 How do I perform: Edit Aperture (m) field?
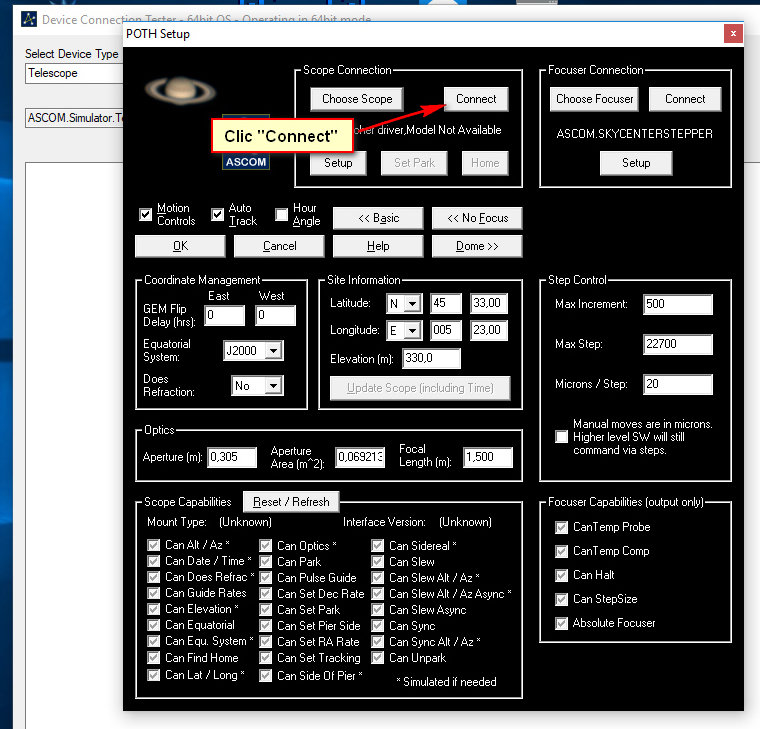pyautogui.click(x=232, y=457)
